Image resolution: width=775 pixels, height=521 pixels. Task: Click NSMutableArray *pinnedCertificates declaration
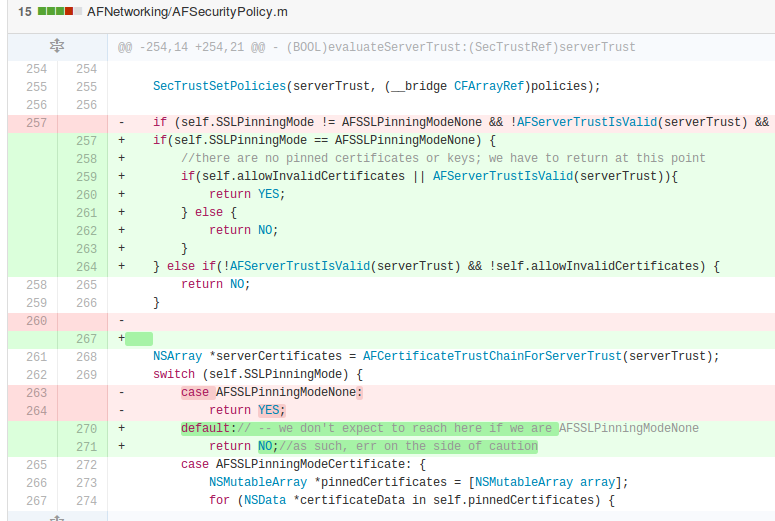(x=419, y=482)
